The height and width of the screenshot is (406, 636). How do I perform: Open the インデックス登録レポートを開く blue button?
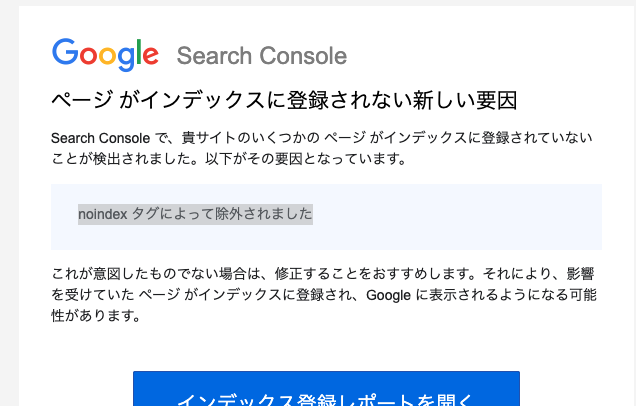tap(326, 389)
